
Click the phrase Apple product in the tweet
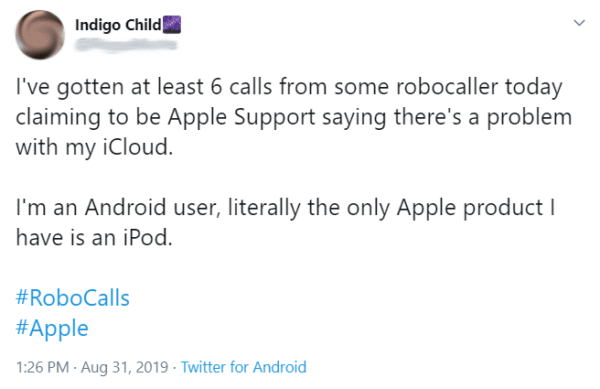[x=470, y=209]
